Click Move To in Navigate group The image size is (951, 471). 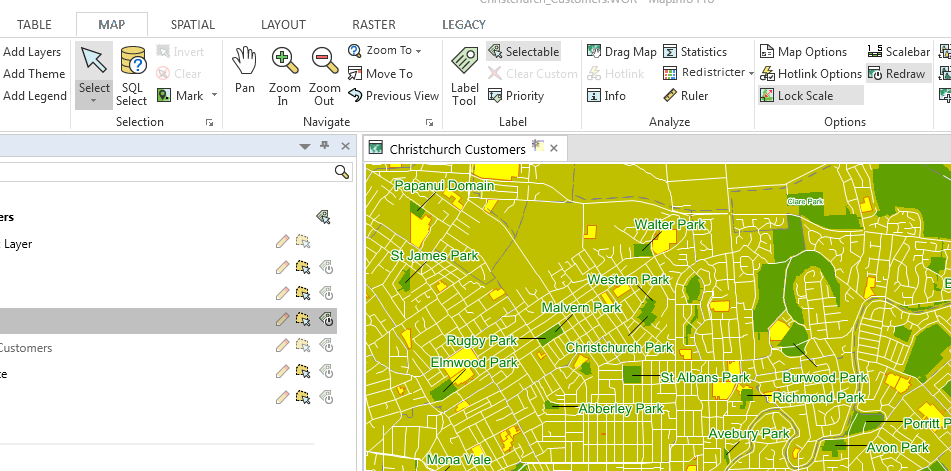(380, 74)
